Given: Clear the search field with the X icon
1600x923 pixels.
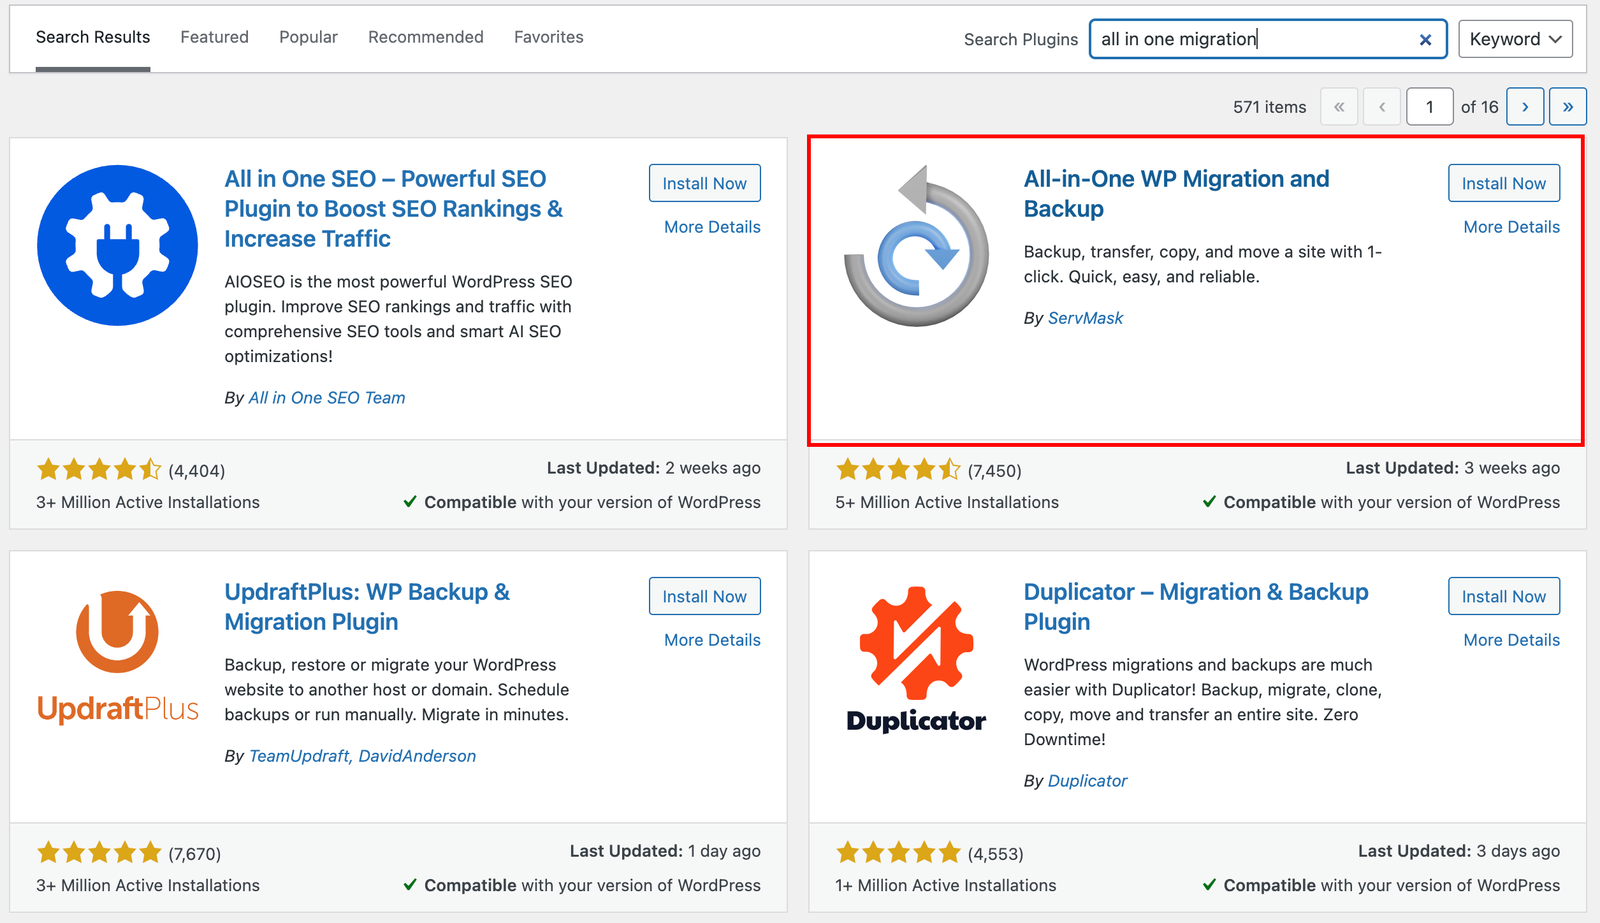Looking at the screenshot, I should (x=1425, y=39).
